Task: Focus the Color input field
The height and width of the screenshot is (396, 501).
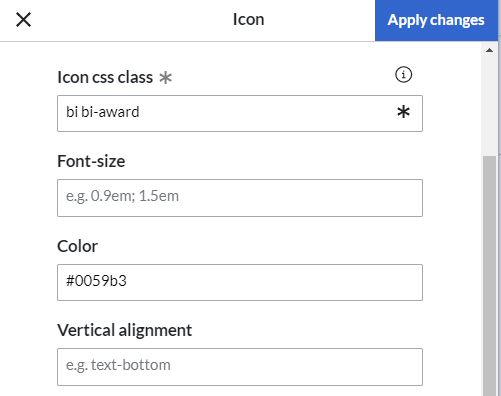Action: pyautogui.click(x=240, y=282)
